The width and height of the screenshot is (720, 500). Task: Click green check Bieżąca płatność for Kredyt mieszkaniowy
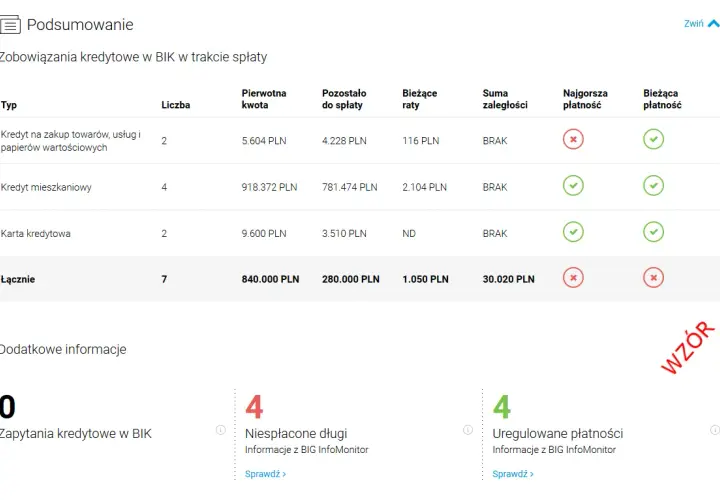[653, 185]
